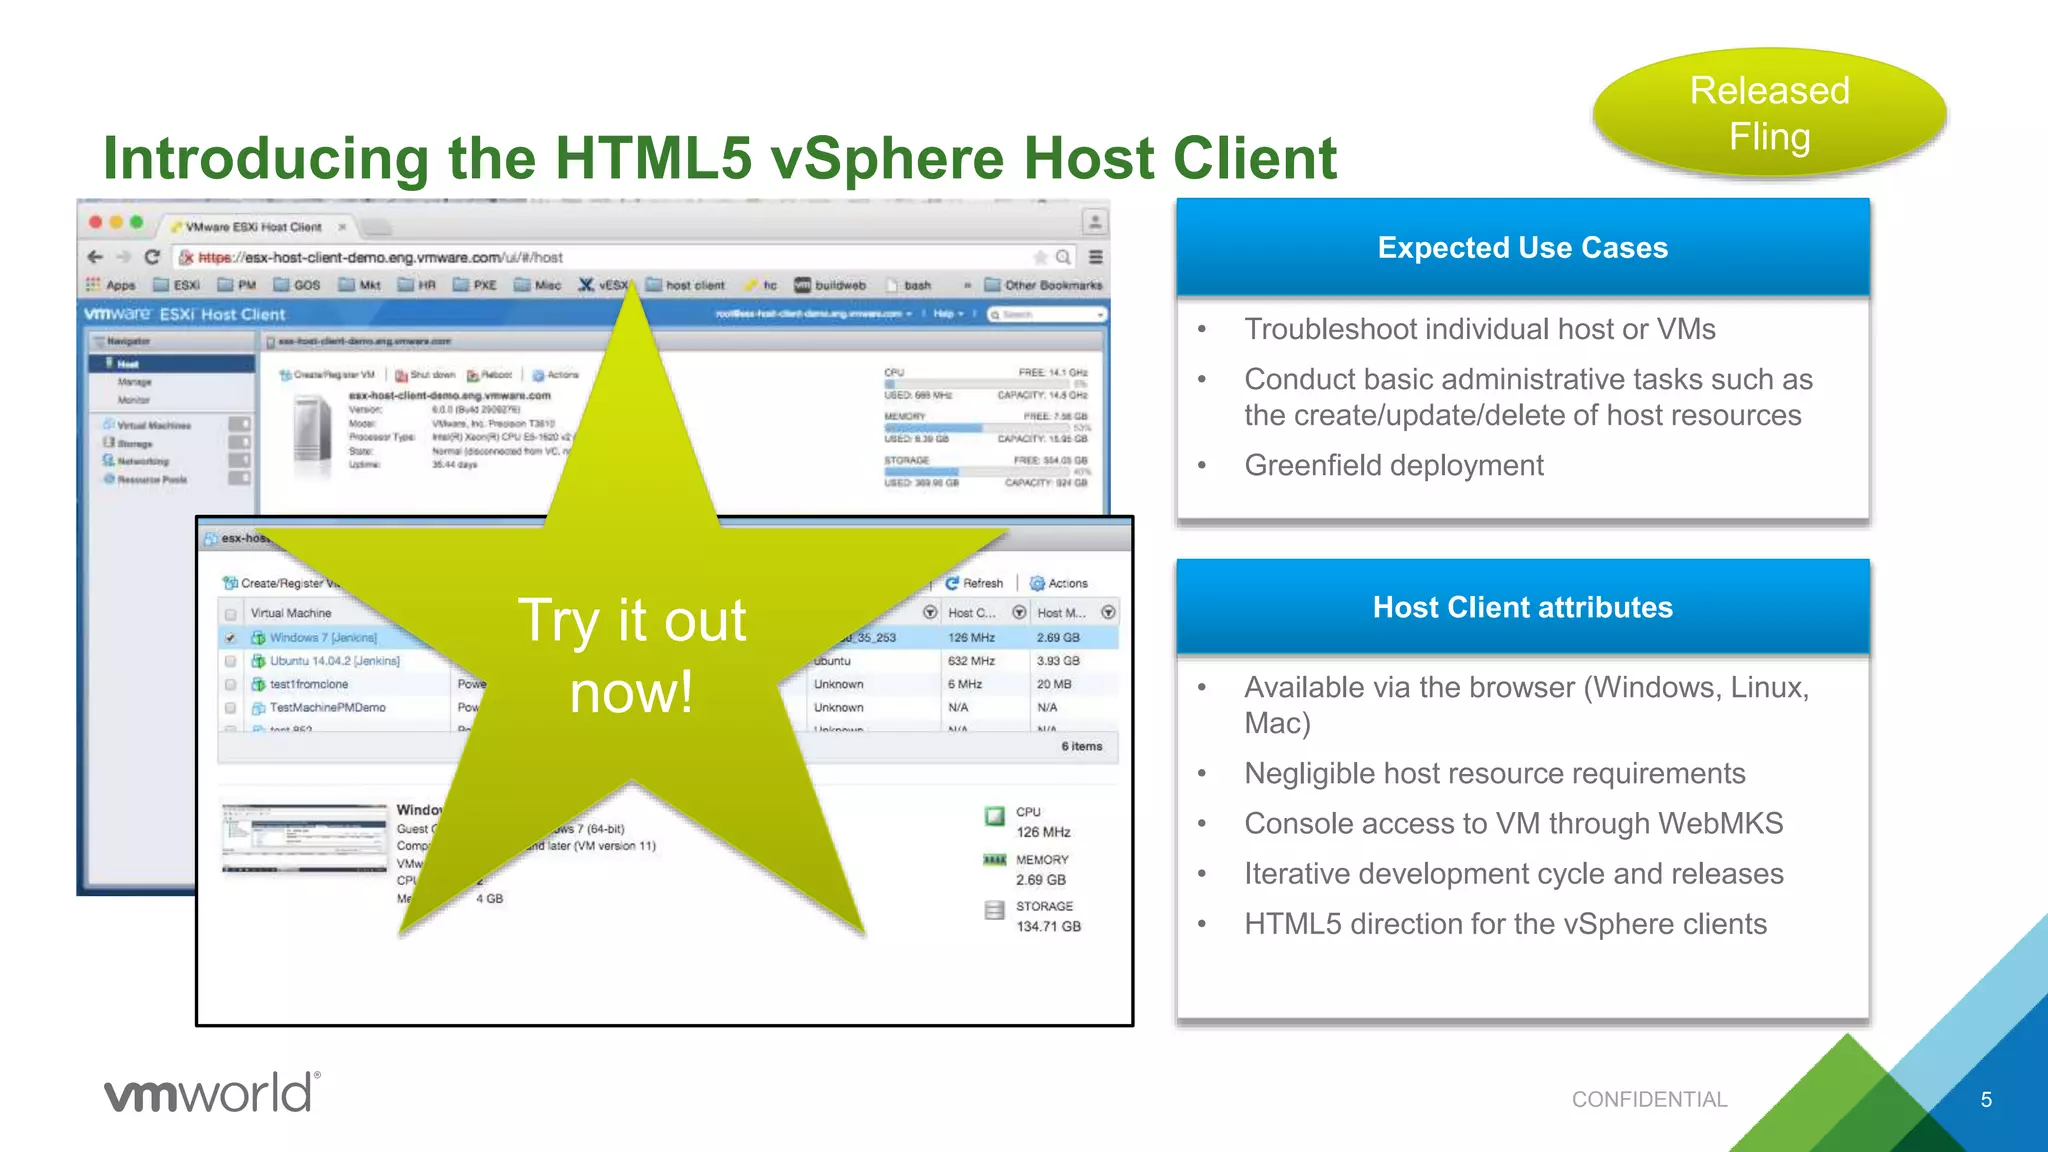Screen dimensions: 2048x1152
Task: Open the Chrome hamburger menu
Action: [1096, 257]
